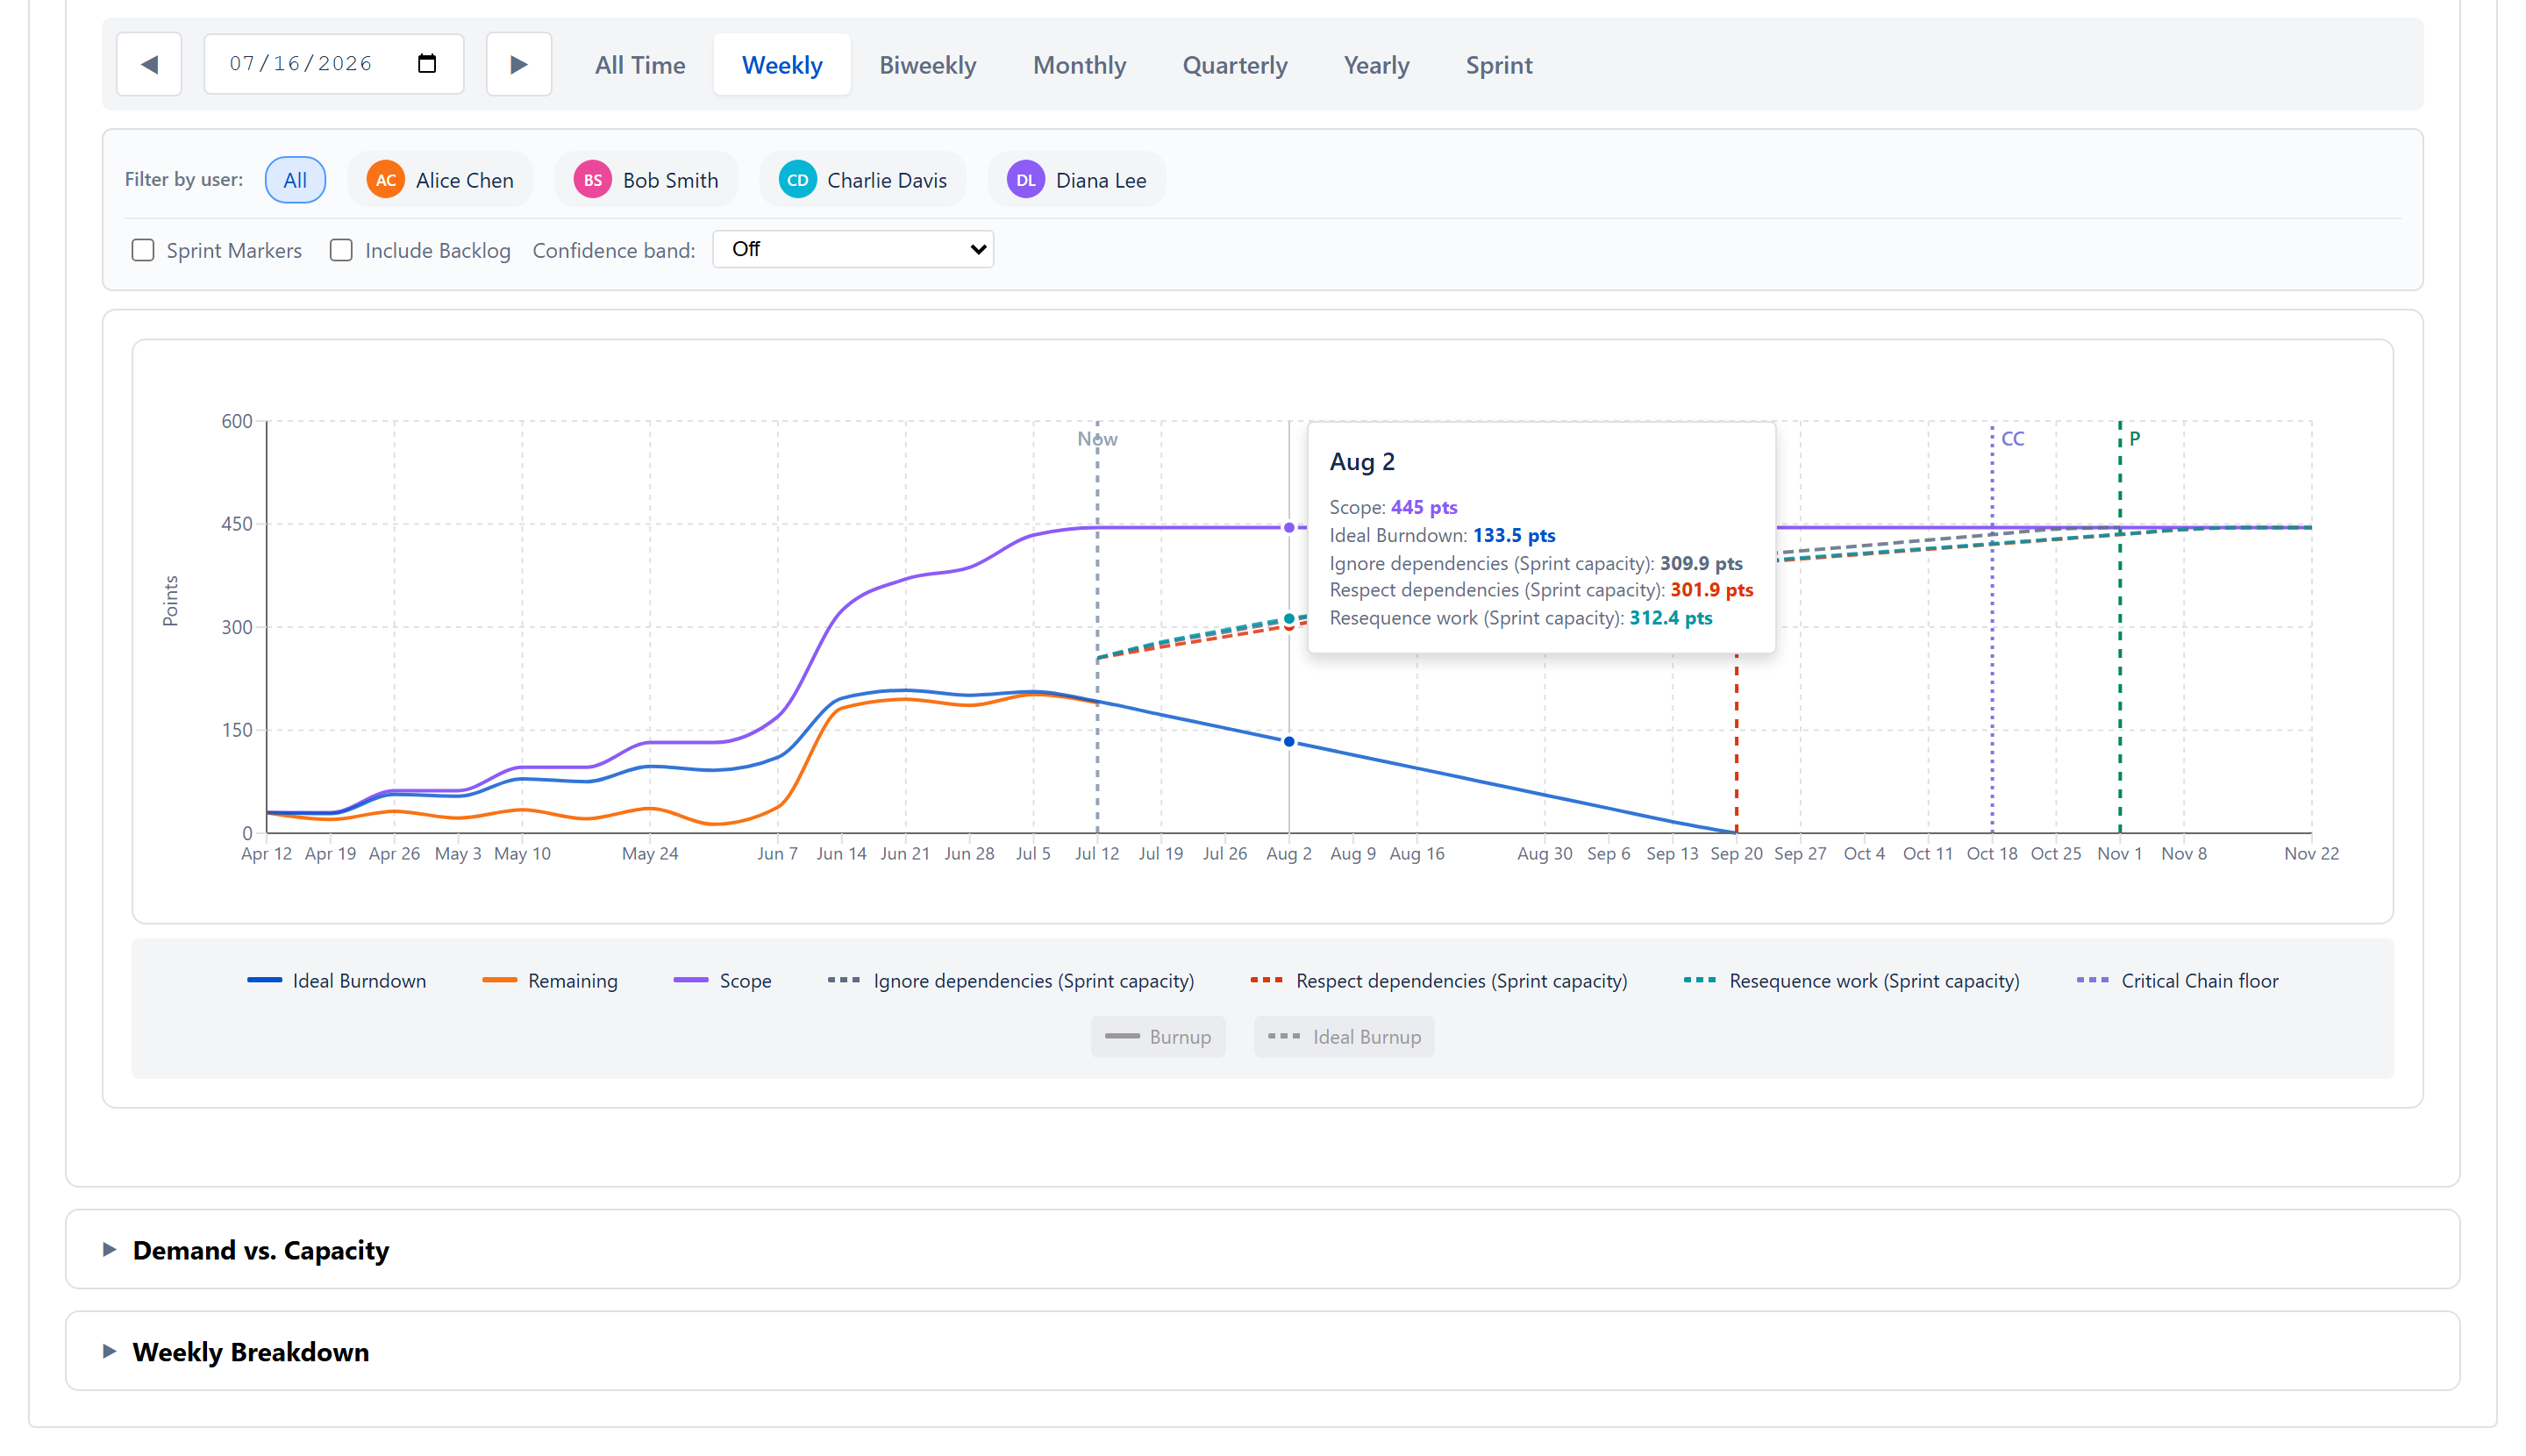Click the Points y-axis title

point(170,601)
